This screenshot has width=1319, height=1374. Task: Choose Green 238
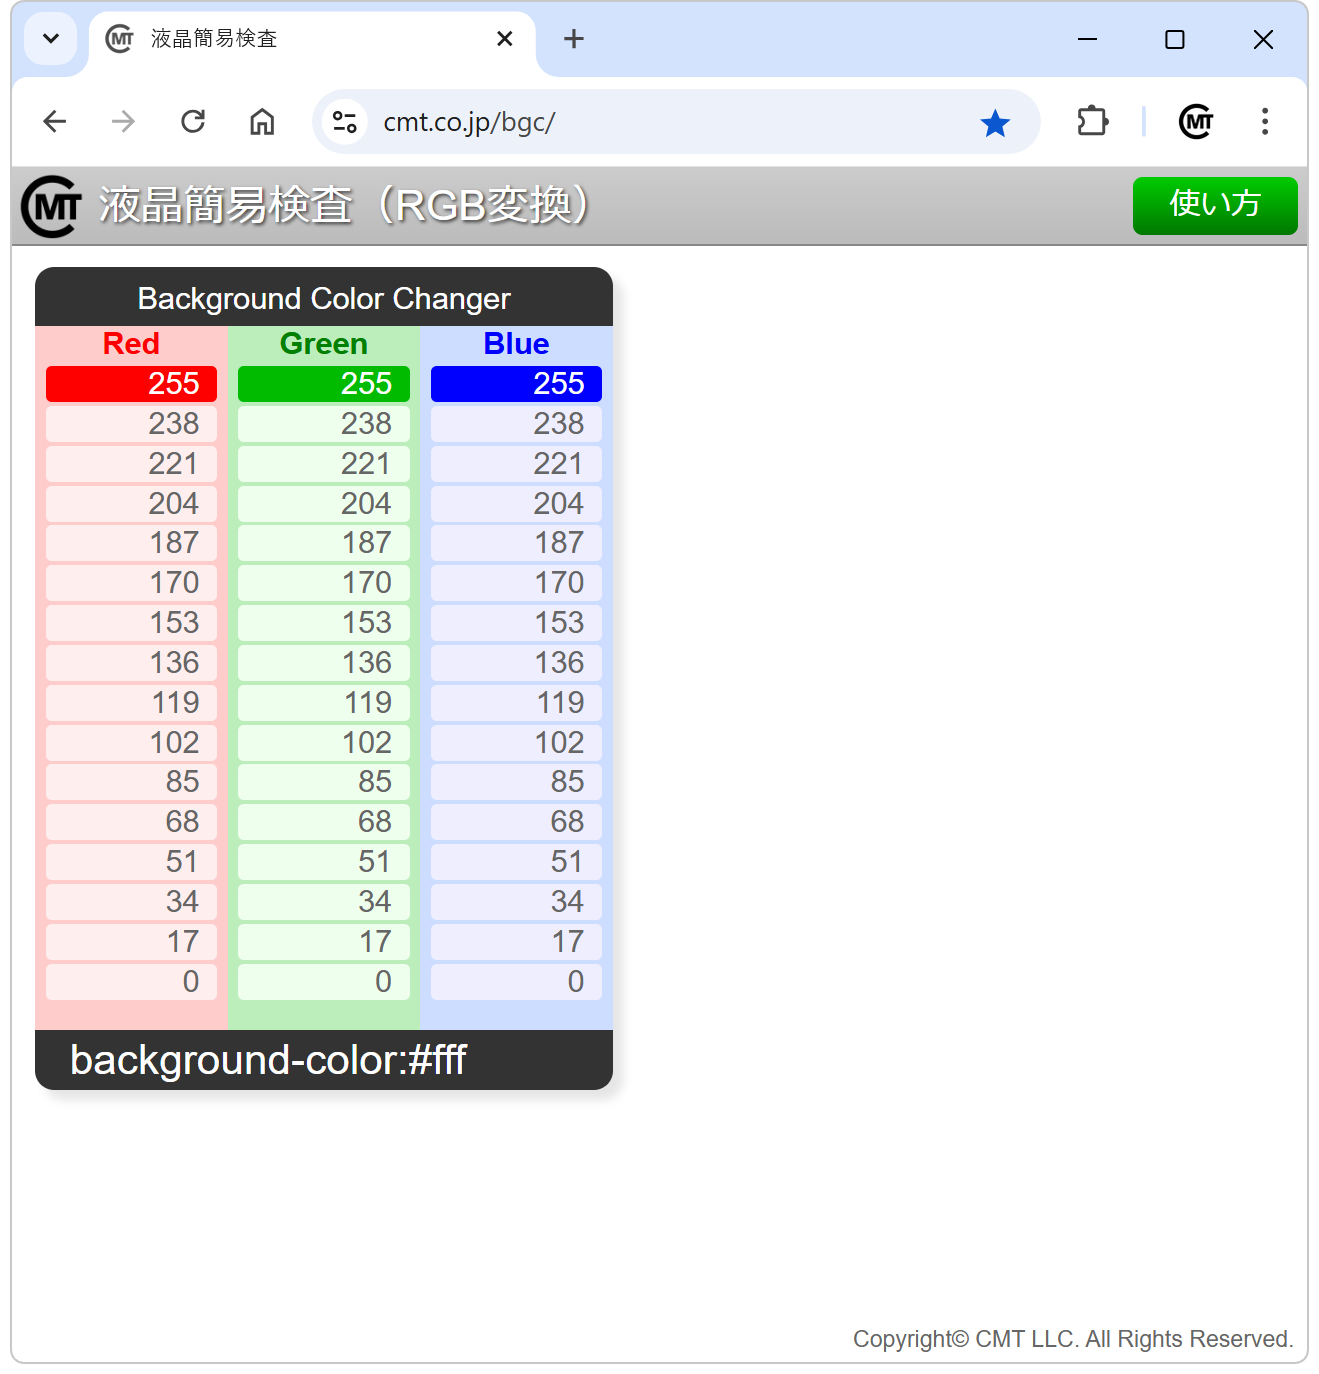click(x=324, y=424)
